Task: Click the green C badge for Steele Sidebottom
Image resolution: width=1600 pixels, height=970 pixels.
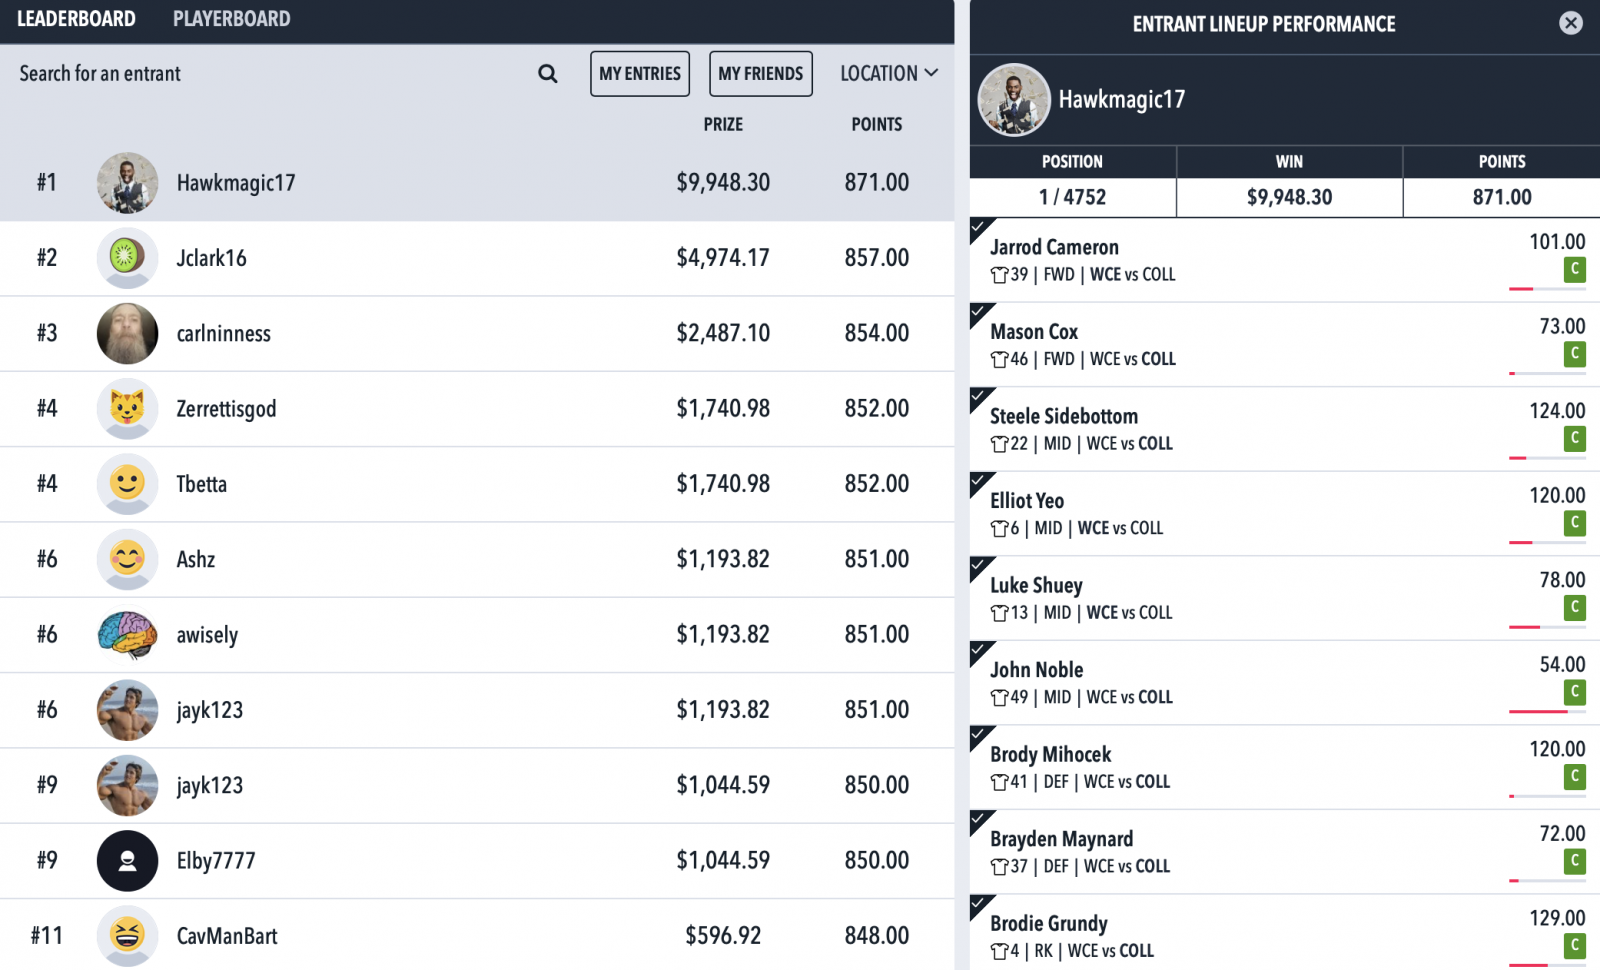Action: (x=1575, y=438)
